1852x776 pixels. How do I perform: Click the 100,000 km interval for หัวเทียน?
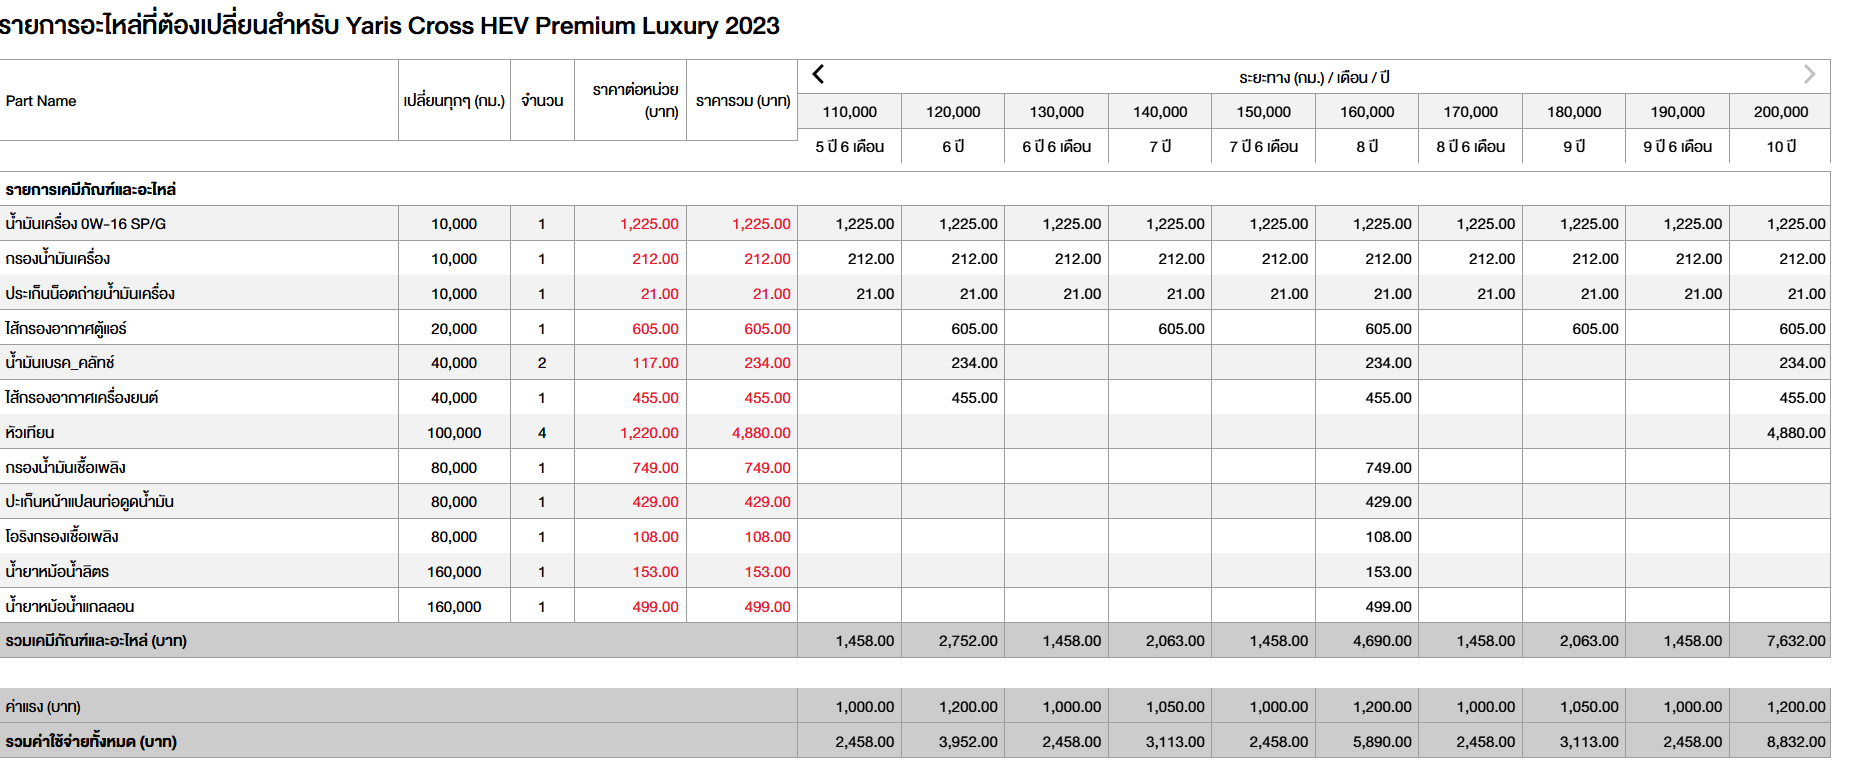(x=454, y=433)
